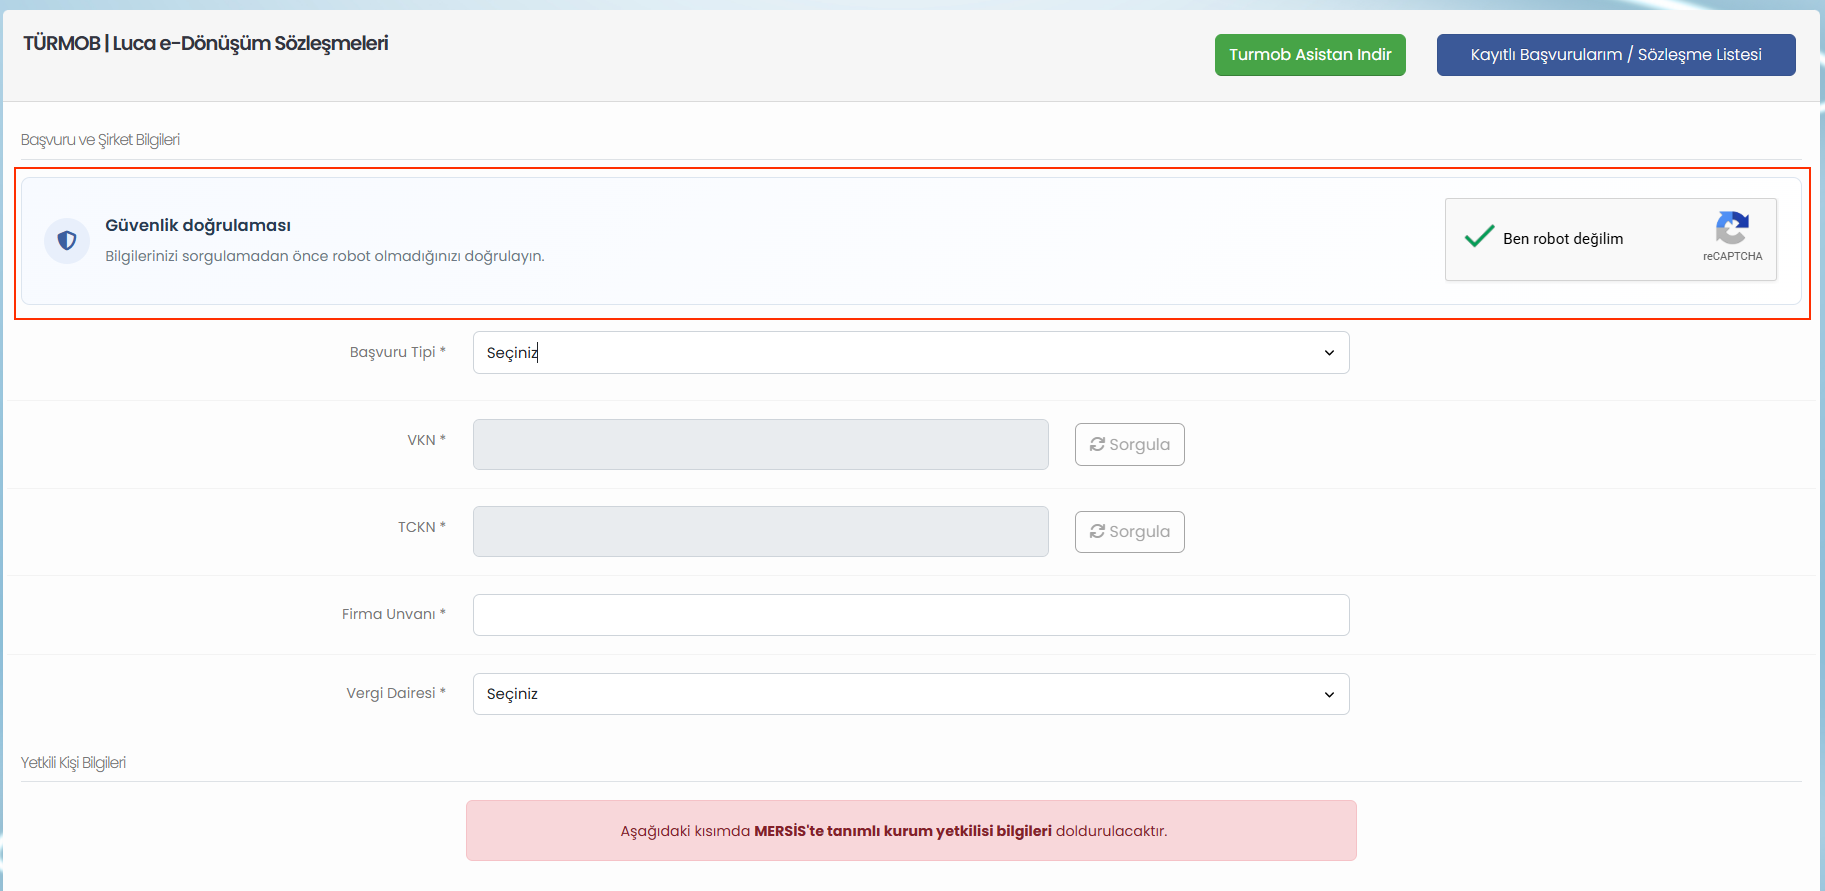Image resolution: width=1825 pixels, height=891 pixels.
Task: Click the VKN field label
Action: [427, 440]
